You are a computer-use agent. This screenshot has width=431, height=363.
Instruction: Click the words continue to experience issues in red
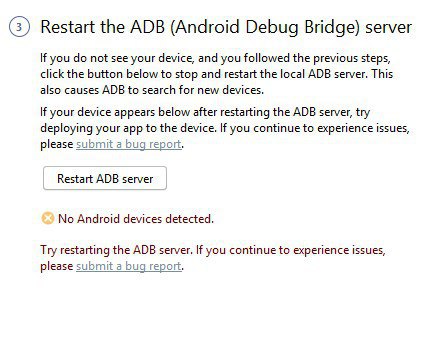tap(307, 250)
